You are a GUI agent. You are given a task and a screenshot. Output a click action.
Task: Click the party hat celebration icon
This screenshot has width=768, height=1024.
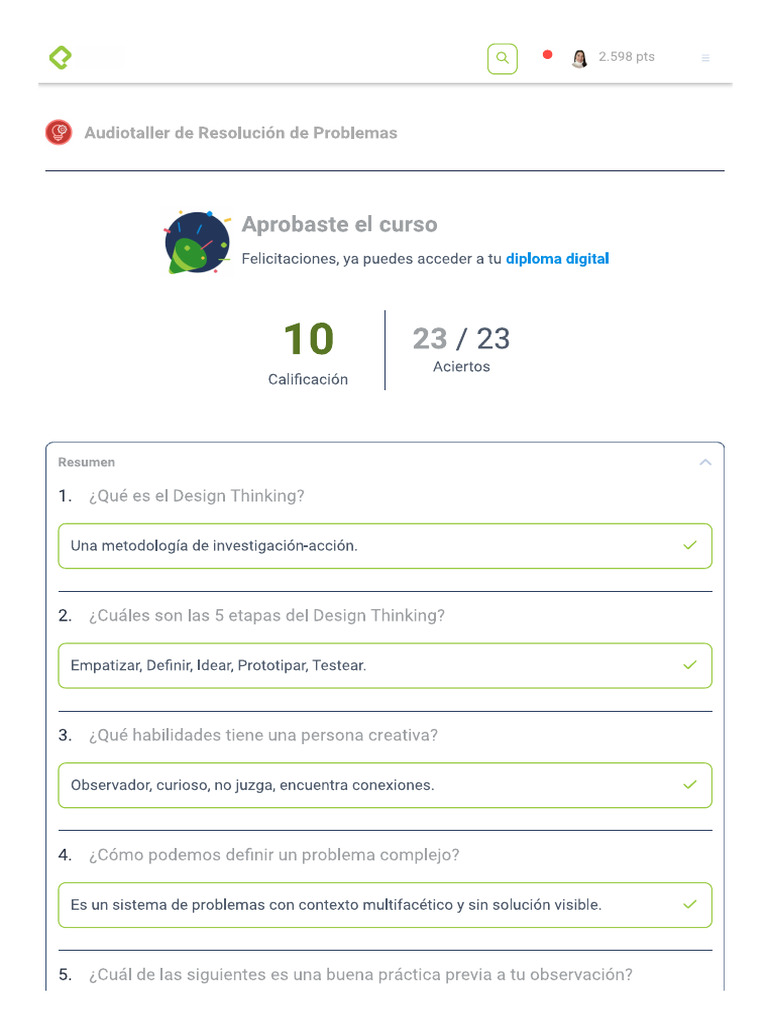click(197, 242)
